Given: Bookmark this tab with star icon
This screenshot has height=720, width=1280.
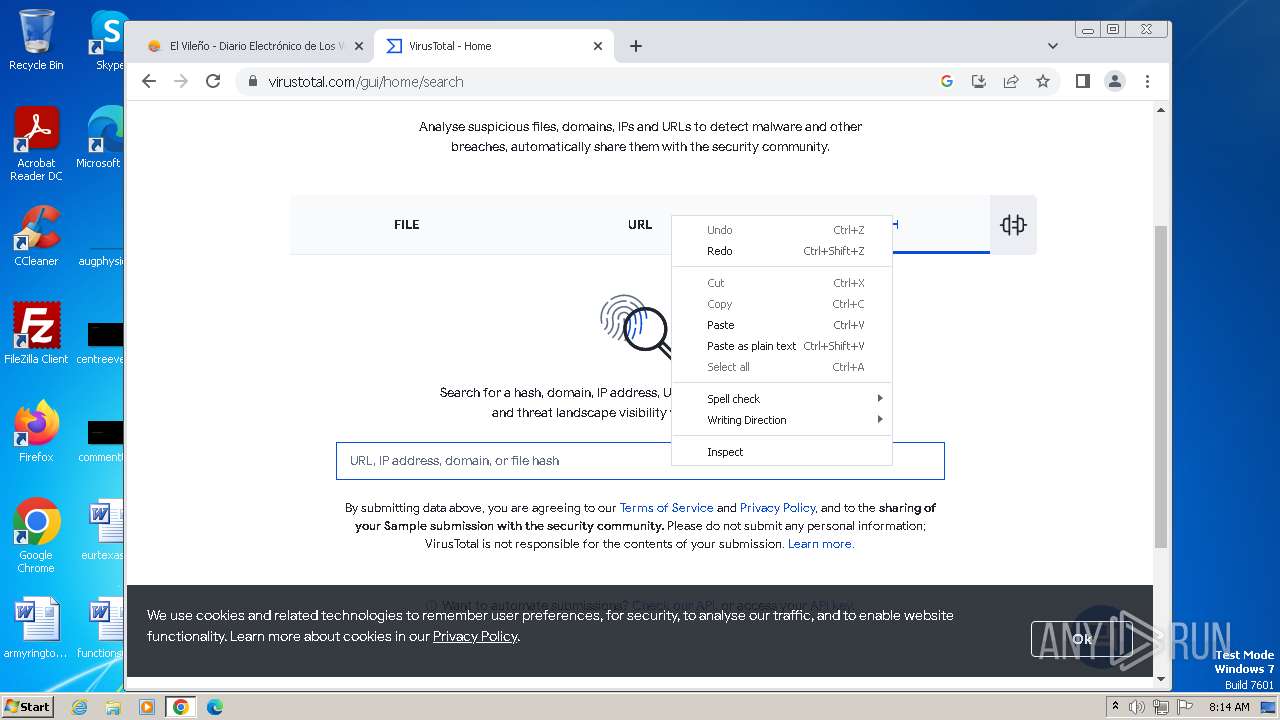Looking at the screenshot, I should pos(1043,81).
